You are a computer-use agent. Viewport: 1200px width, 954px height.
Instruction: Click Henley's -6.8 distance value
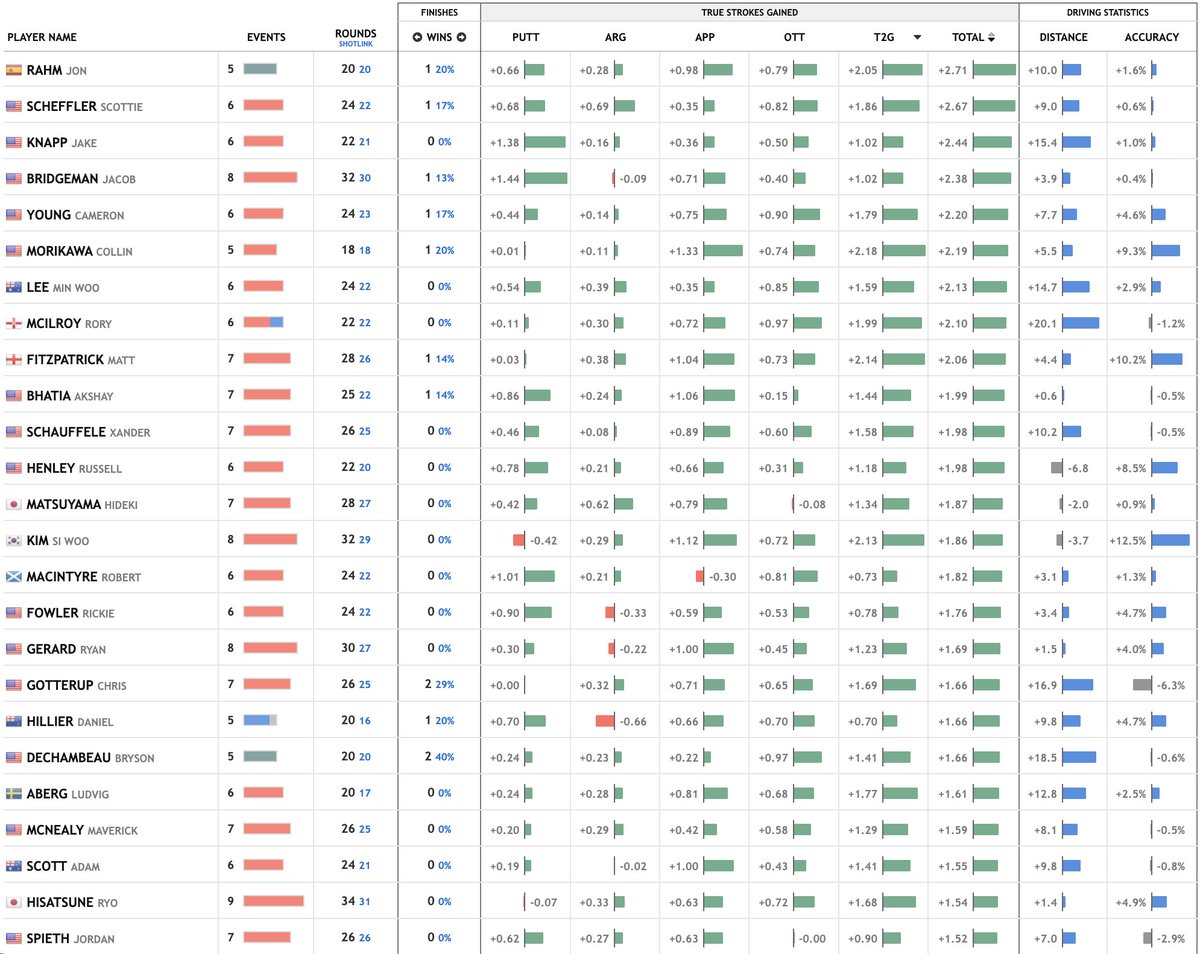pyautogui.click(x=1077, y=468)
